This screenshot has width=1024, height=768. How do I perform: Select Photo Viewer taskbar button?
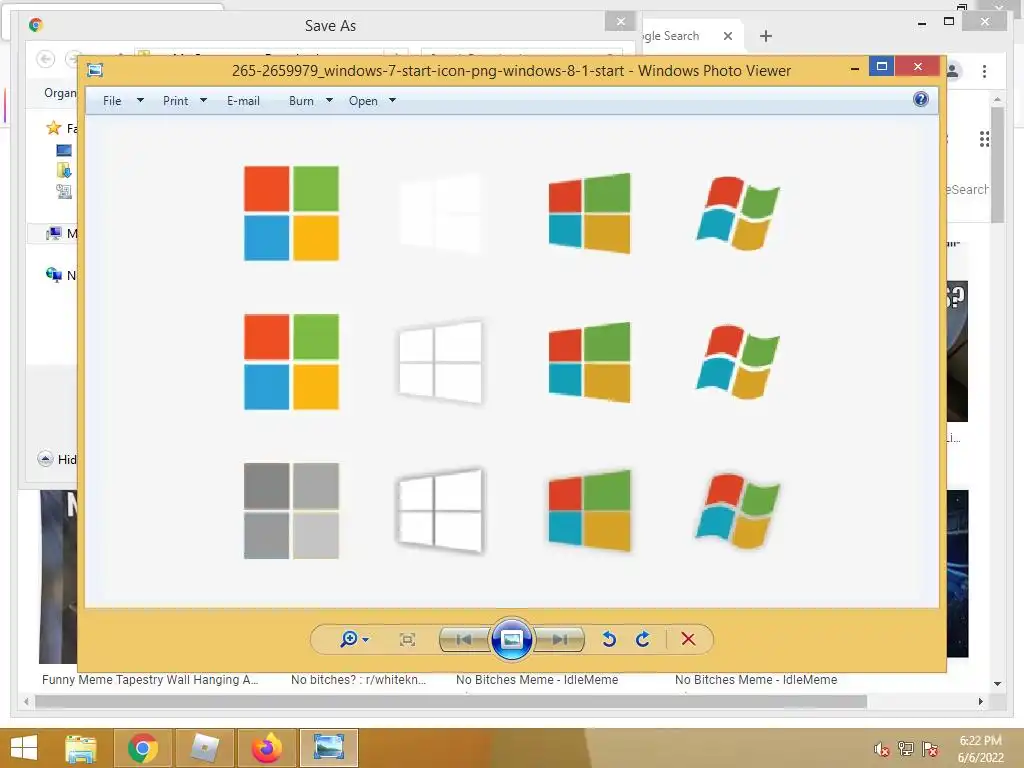tap(329, 748)
